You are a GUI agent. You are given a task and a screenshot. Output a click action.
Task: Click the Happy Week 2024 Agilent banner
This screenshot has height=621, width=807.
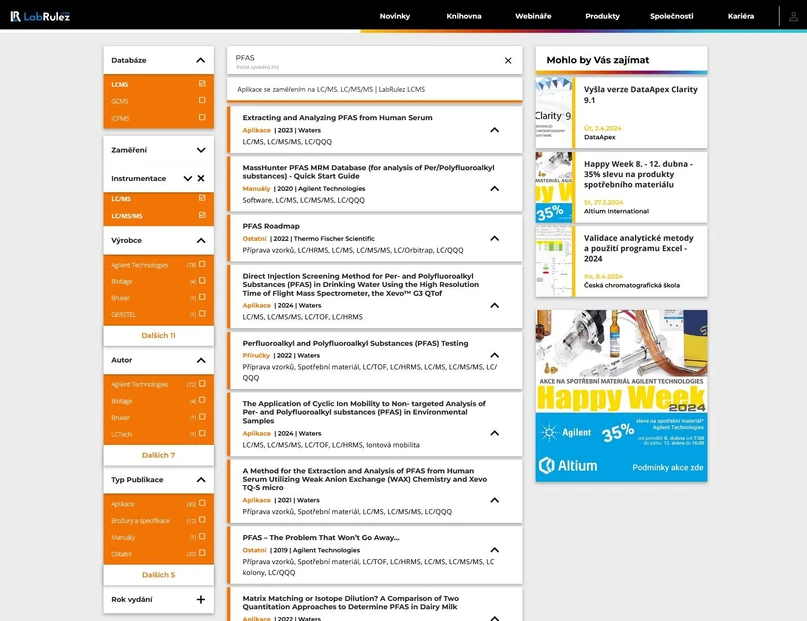coord(621,395)
